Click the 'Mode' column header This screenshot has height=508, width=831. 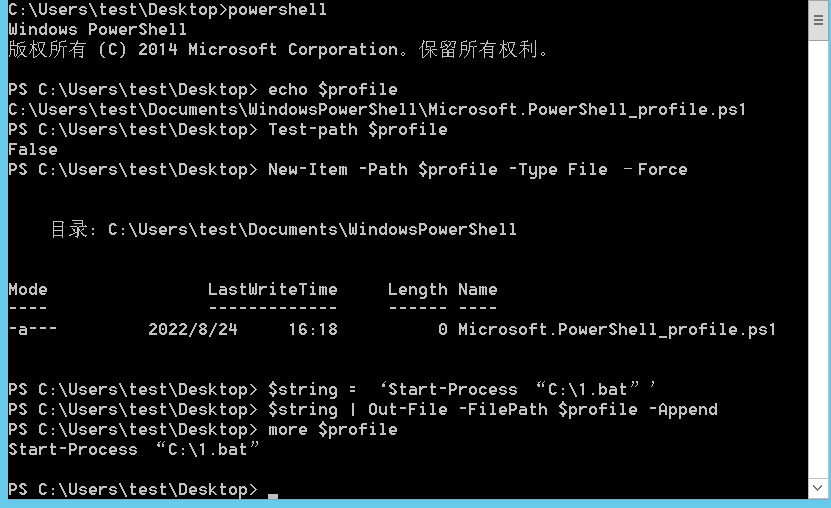coord(28,290)
